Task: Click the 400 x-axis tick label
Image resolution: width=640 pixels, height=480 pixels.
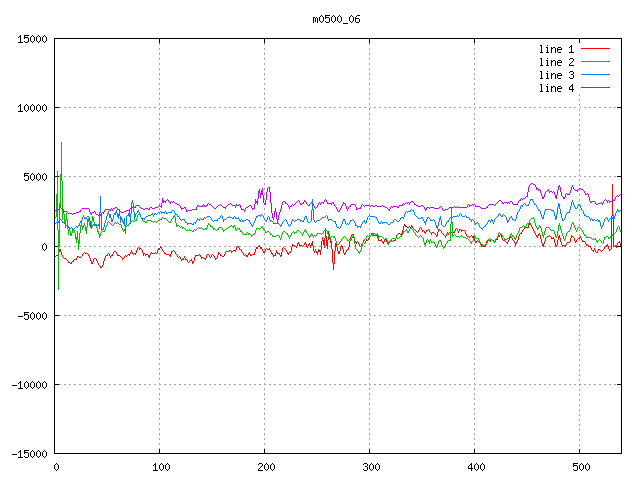Action: pos(475,467)
